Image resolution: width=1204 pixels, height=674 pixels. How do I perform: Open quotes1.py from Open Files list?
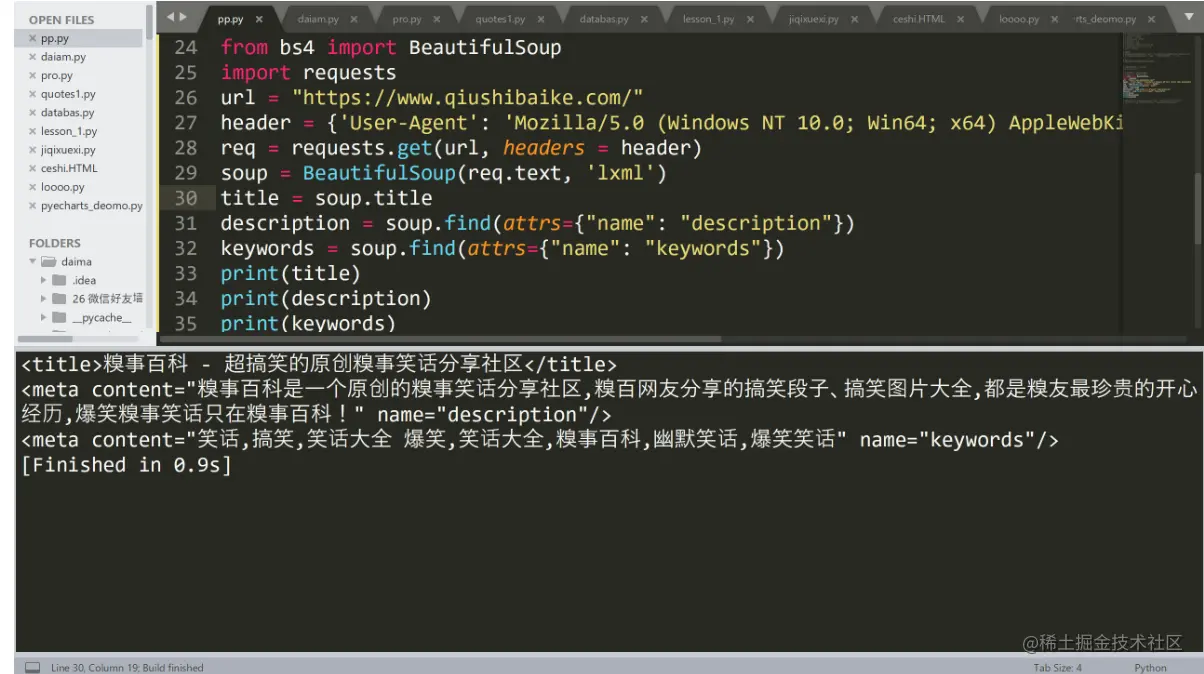click(x=68, y=94)
